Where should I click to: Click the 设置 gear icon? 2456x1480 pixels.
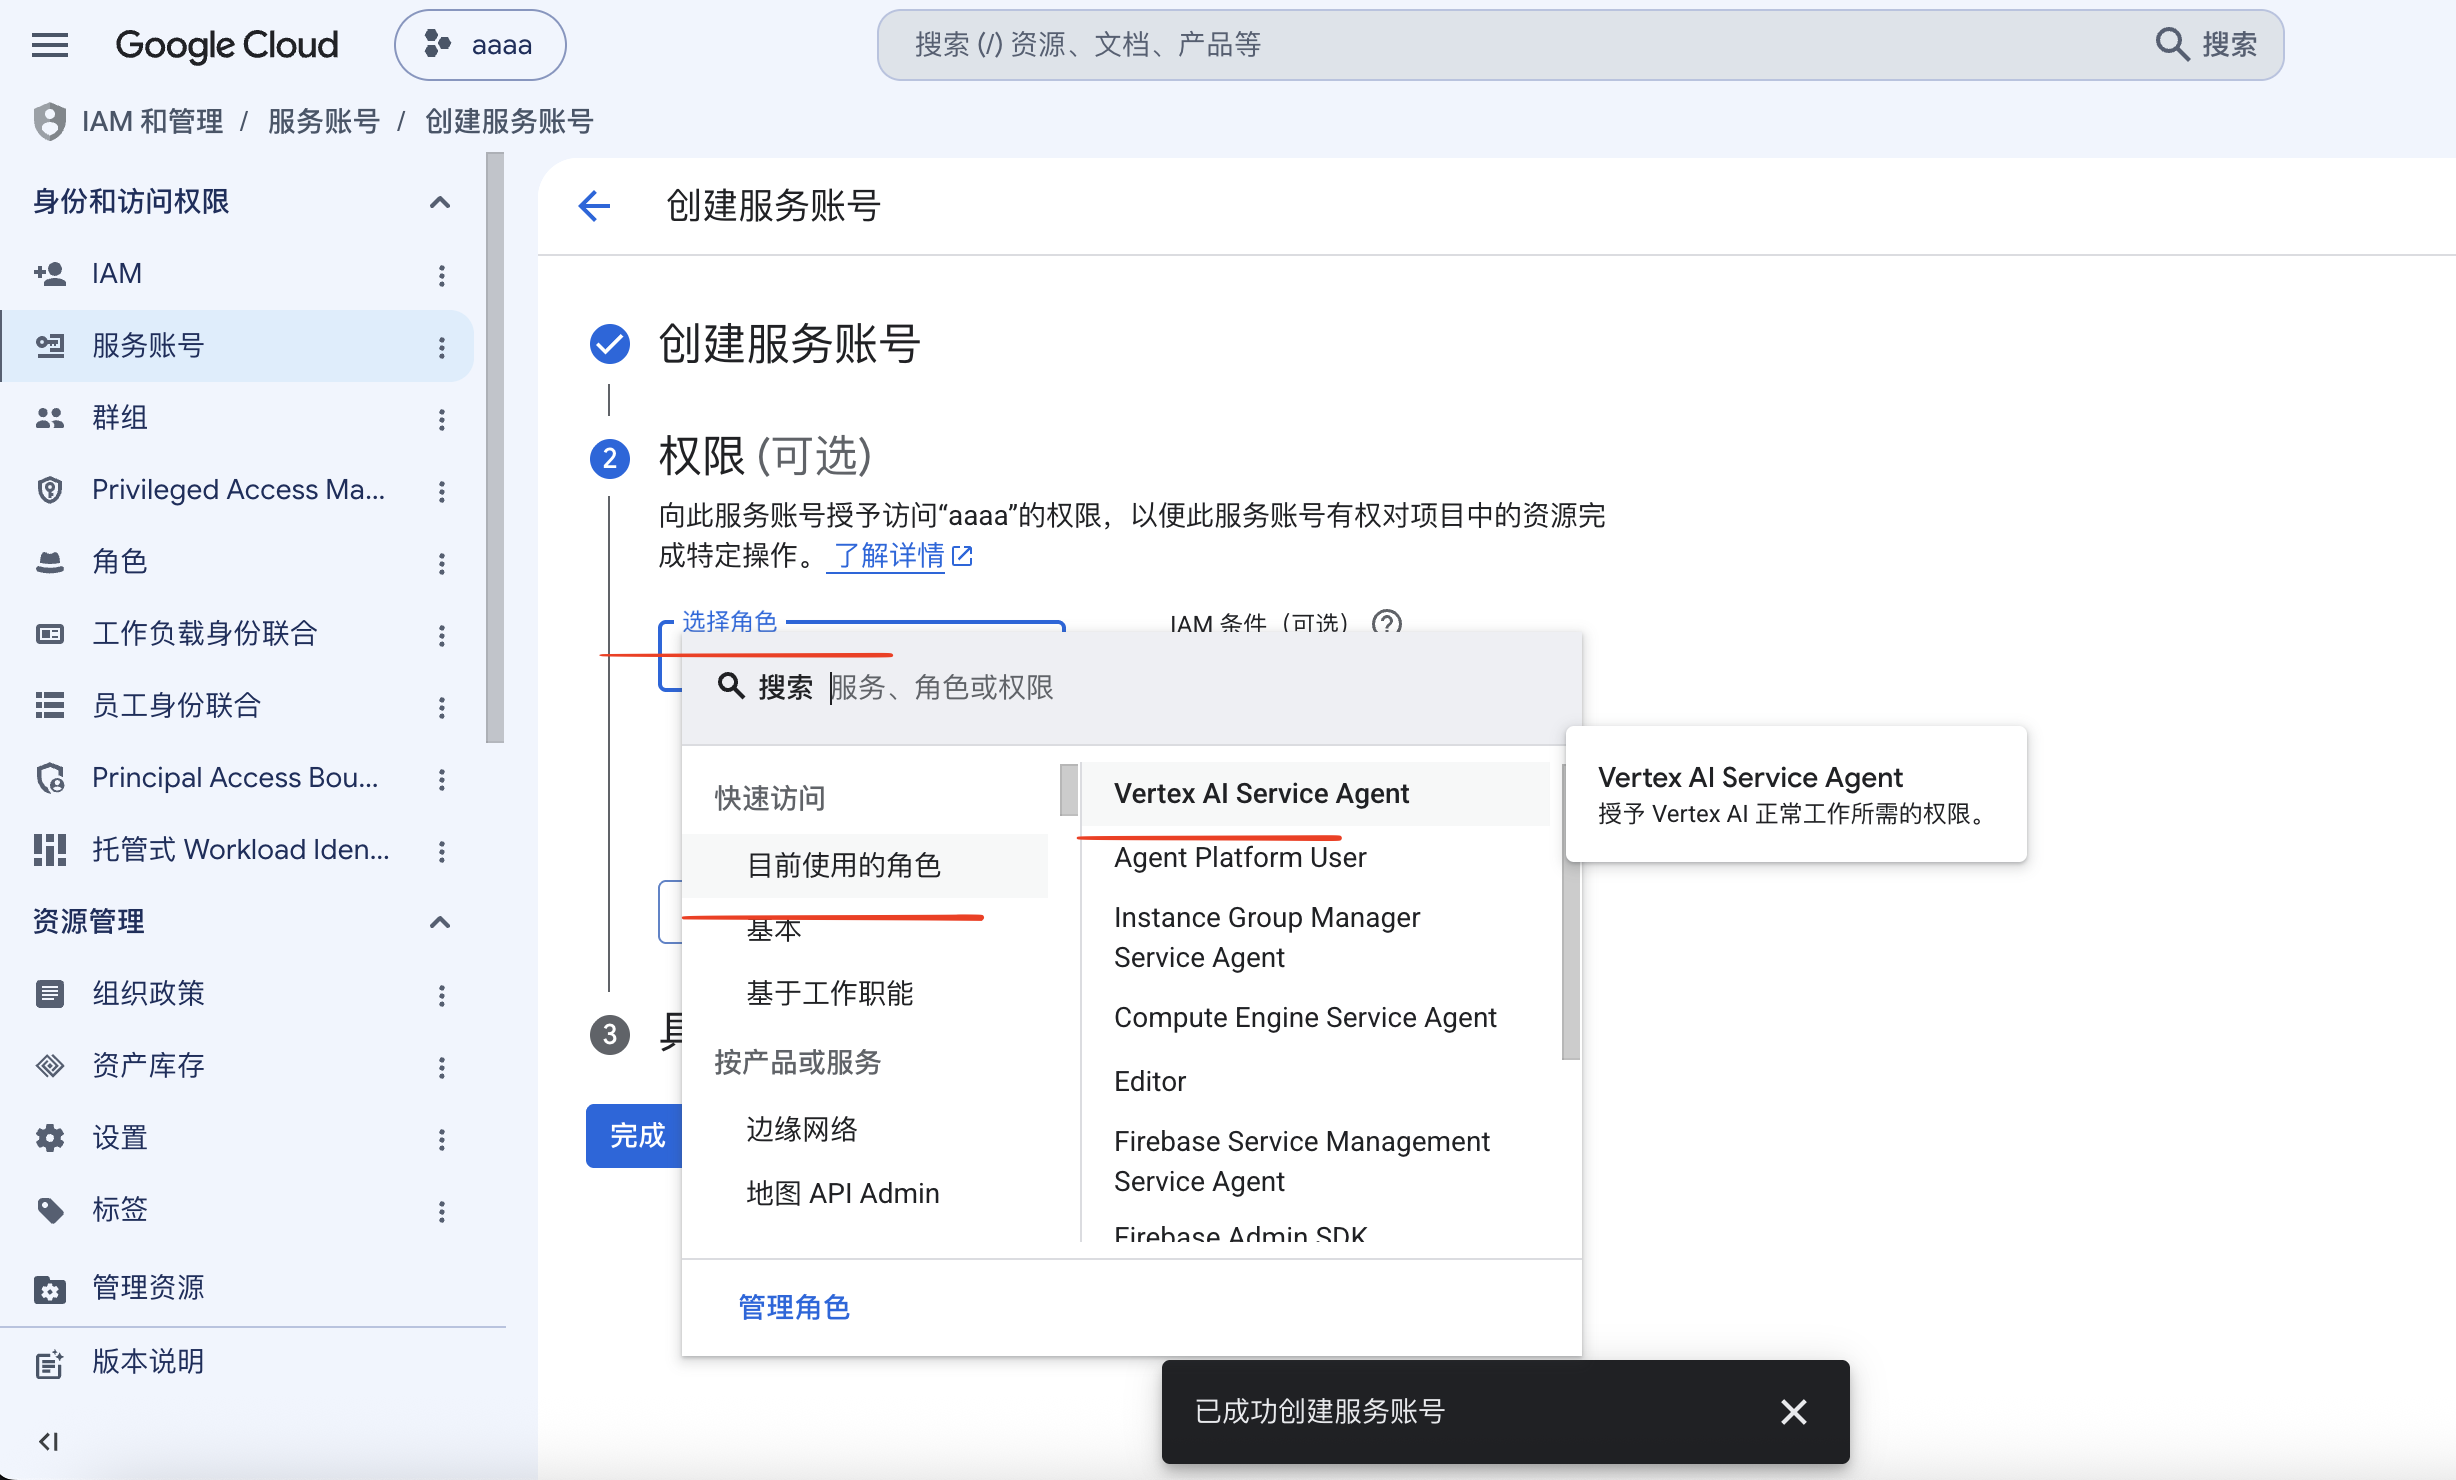click(x=50, y=1138)
